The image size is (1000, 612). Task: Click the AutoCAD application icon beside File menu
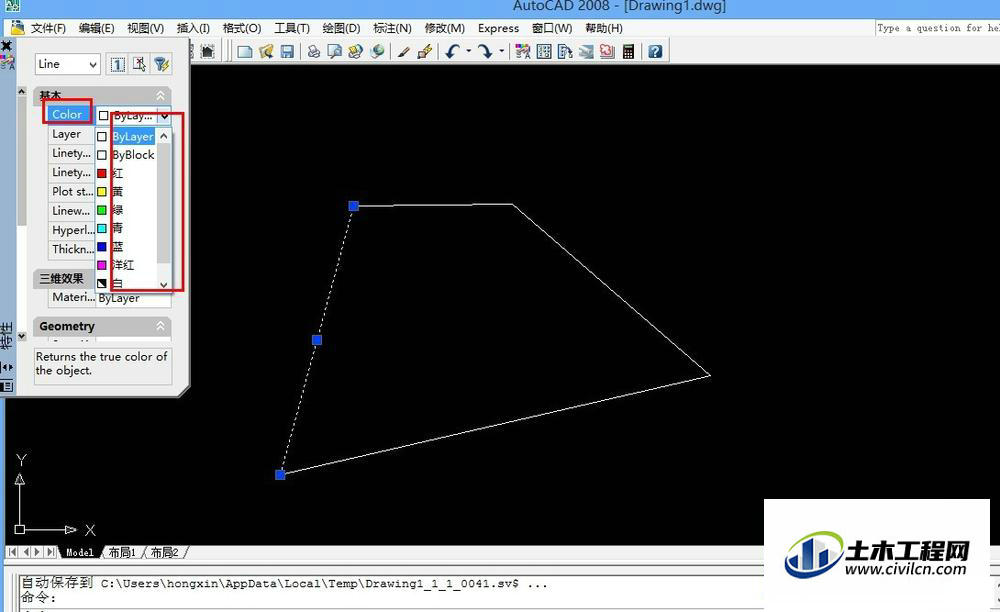17,27
